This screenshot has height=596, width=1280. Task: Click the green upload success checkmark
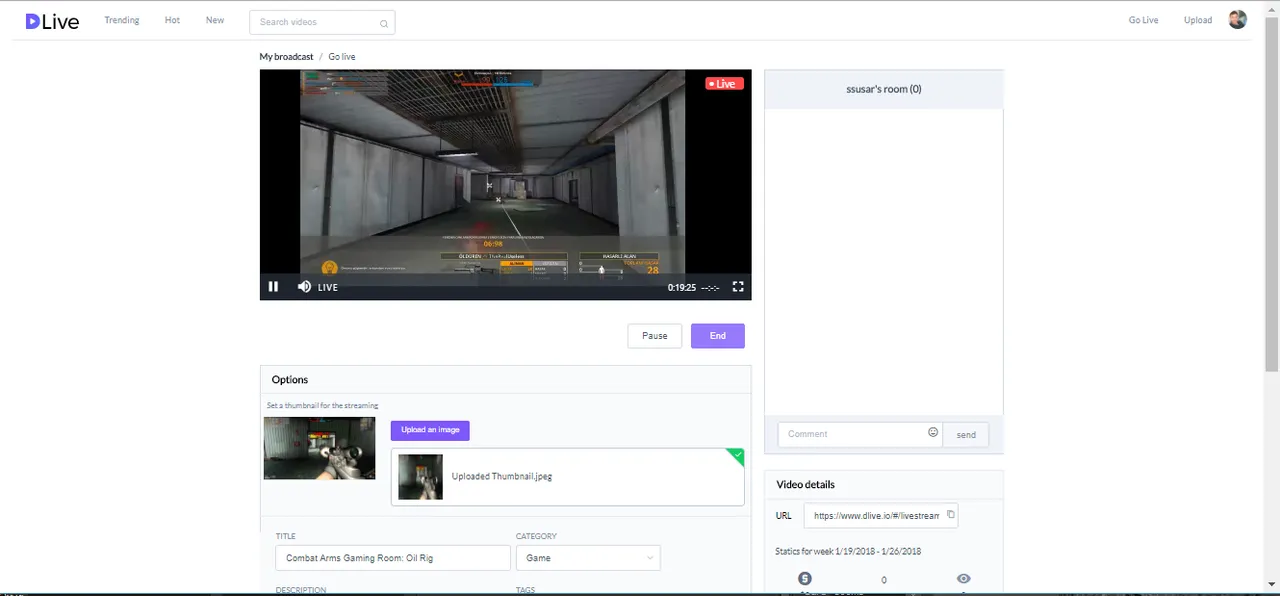tap(737, 456)
